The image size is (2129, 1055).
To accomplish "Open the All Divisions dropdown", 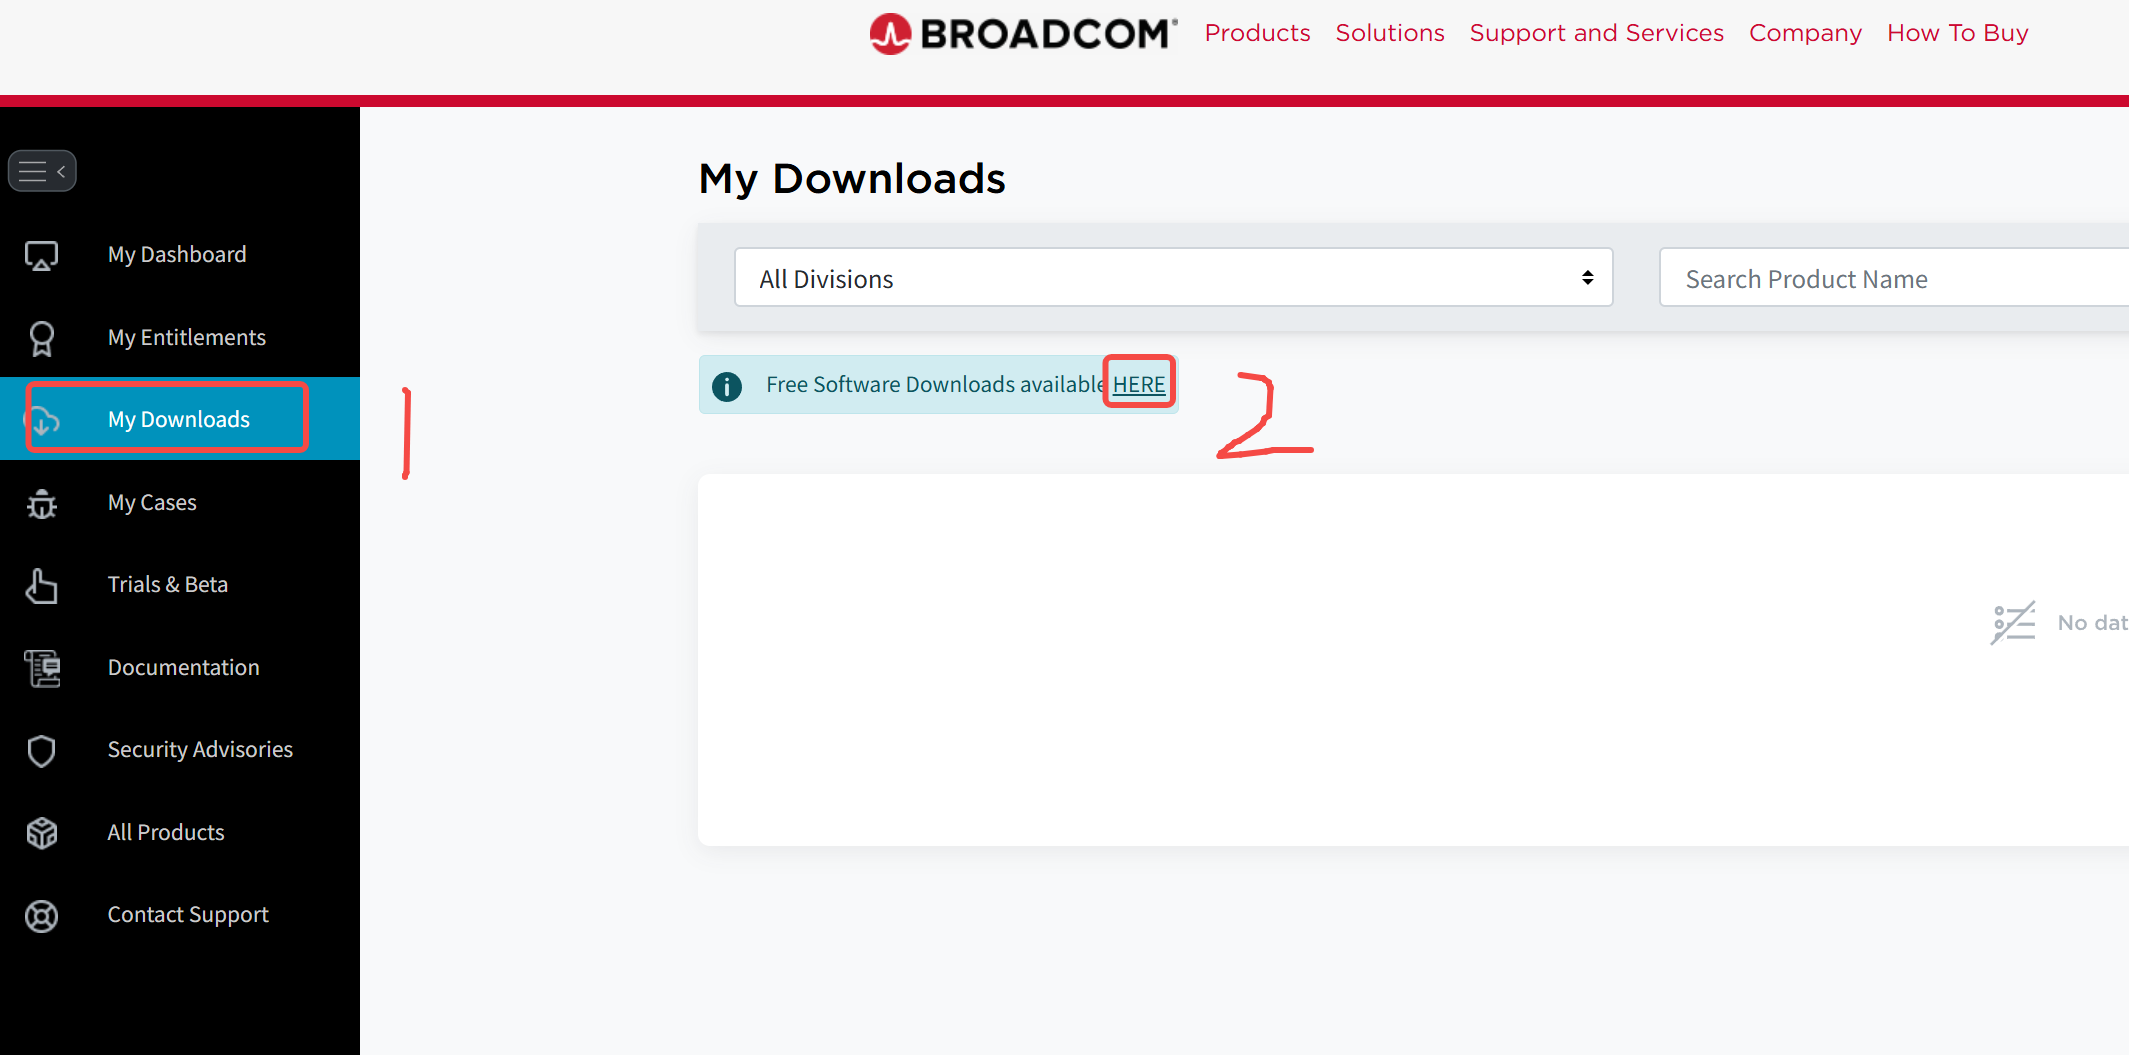I will coord(1173,278).
